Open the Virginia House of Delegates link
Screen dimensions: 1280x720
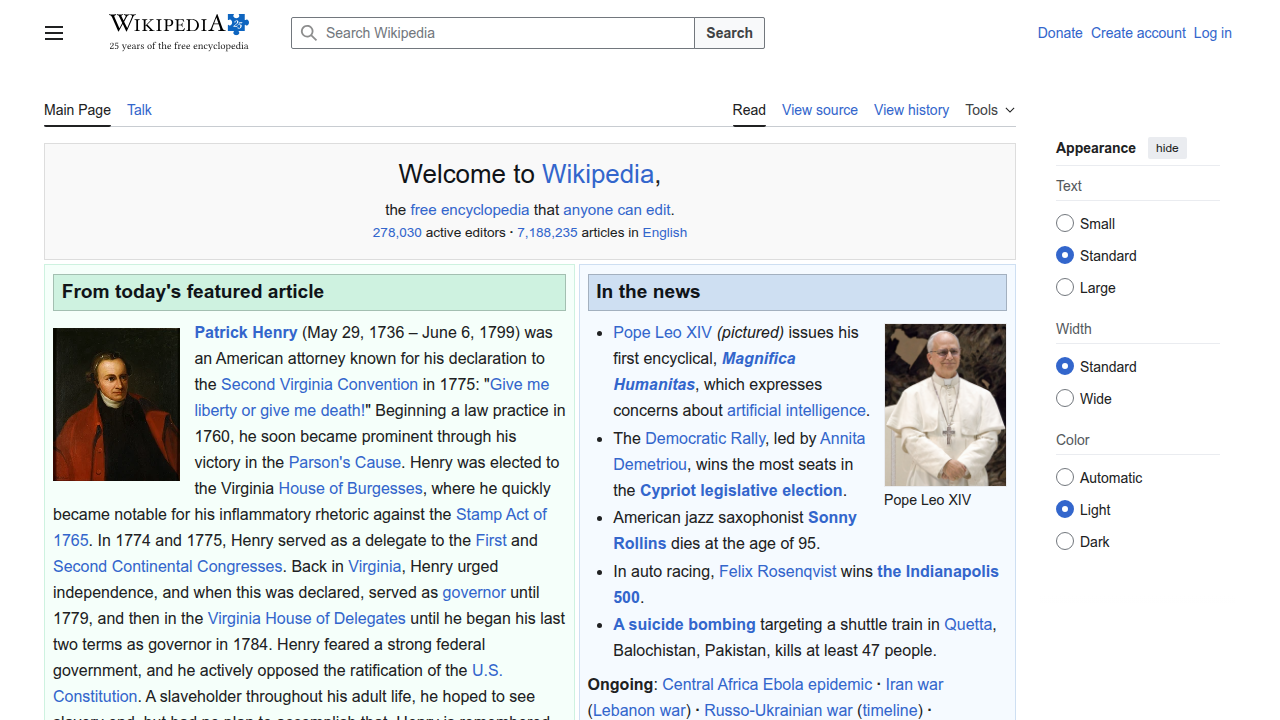pos(307,618)
